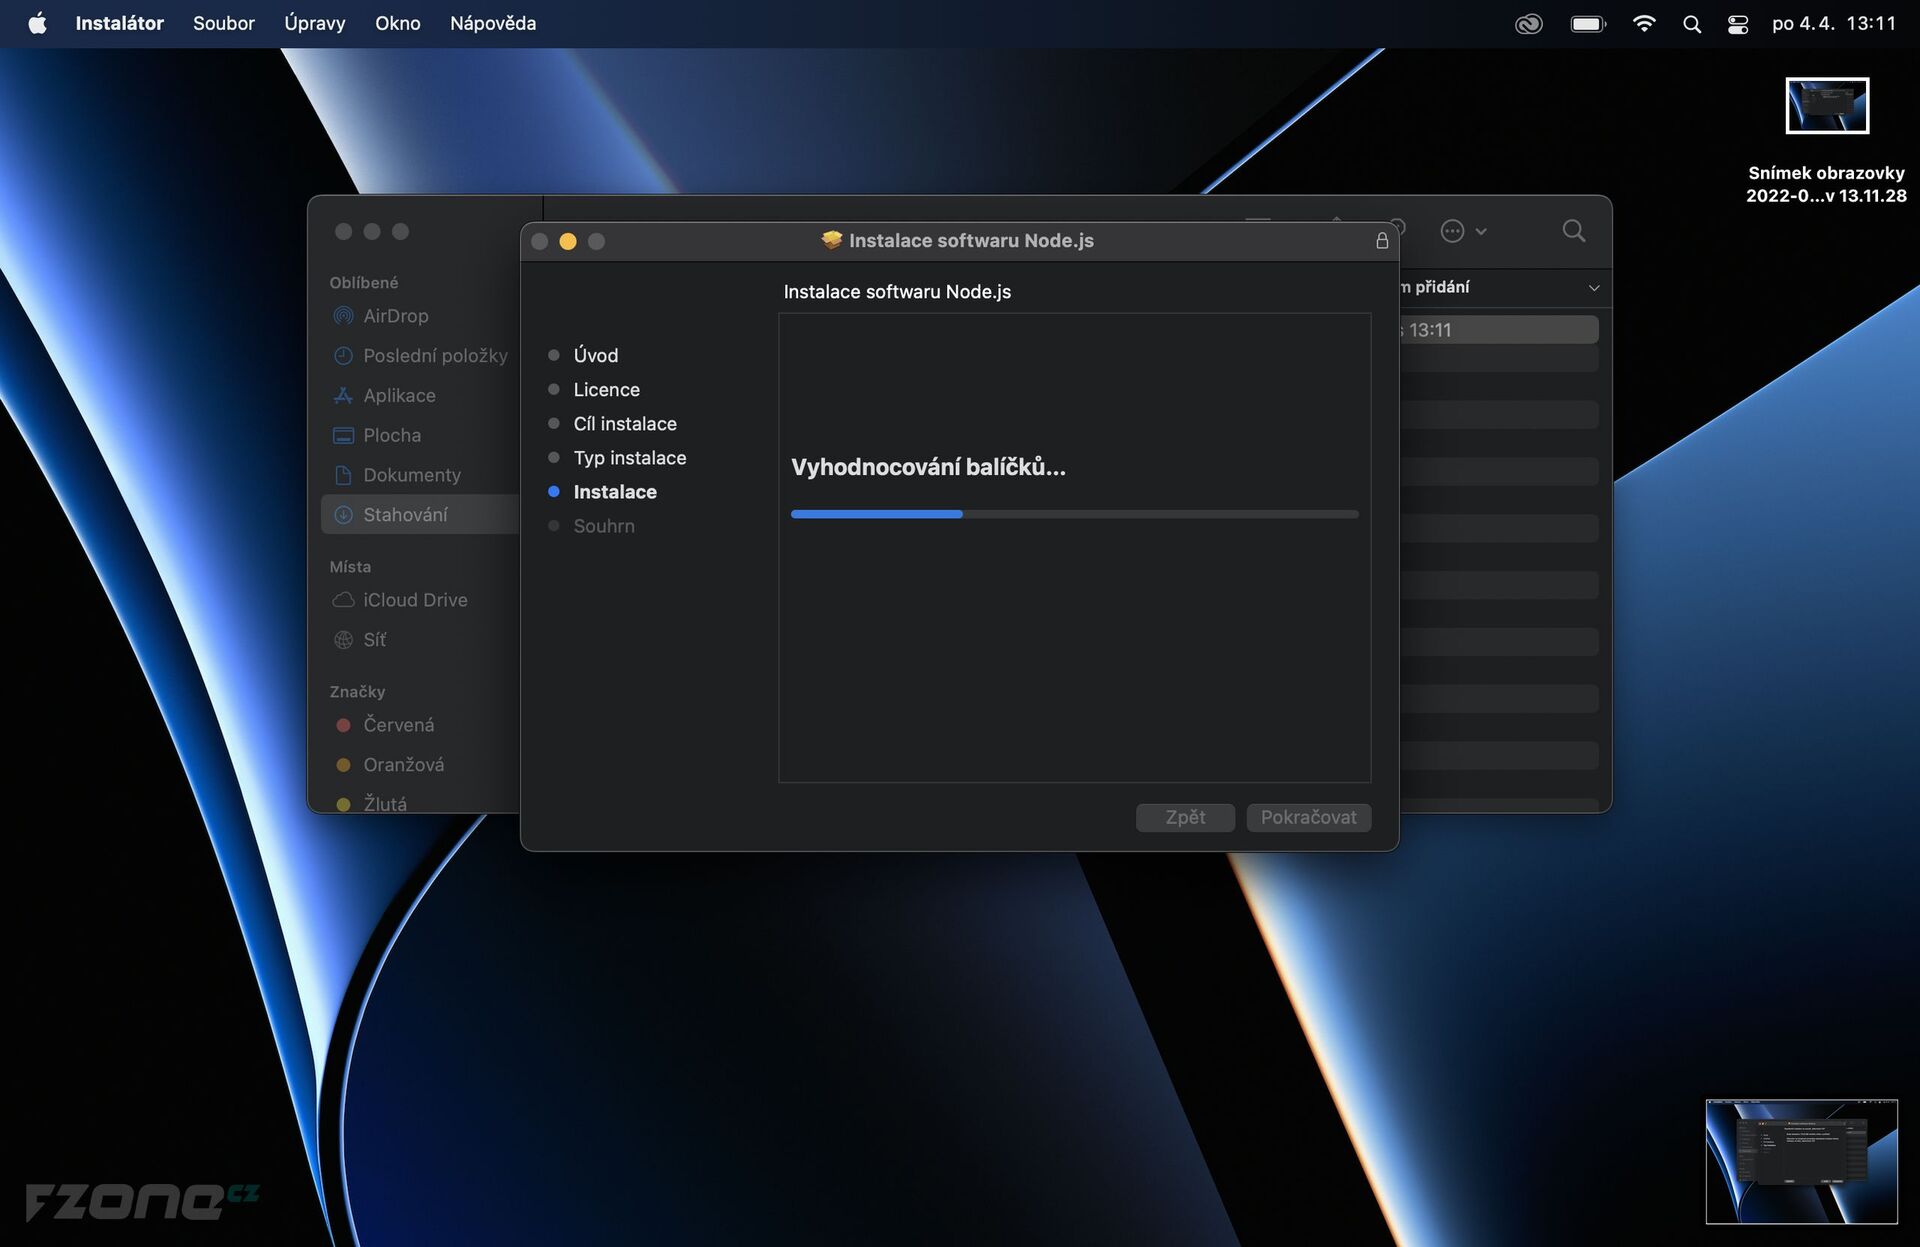Check the battery status icon
1920x1247 pixels.
(1588, 23)
